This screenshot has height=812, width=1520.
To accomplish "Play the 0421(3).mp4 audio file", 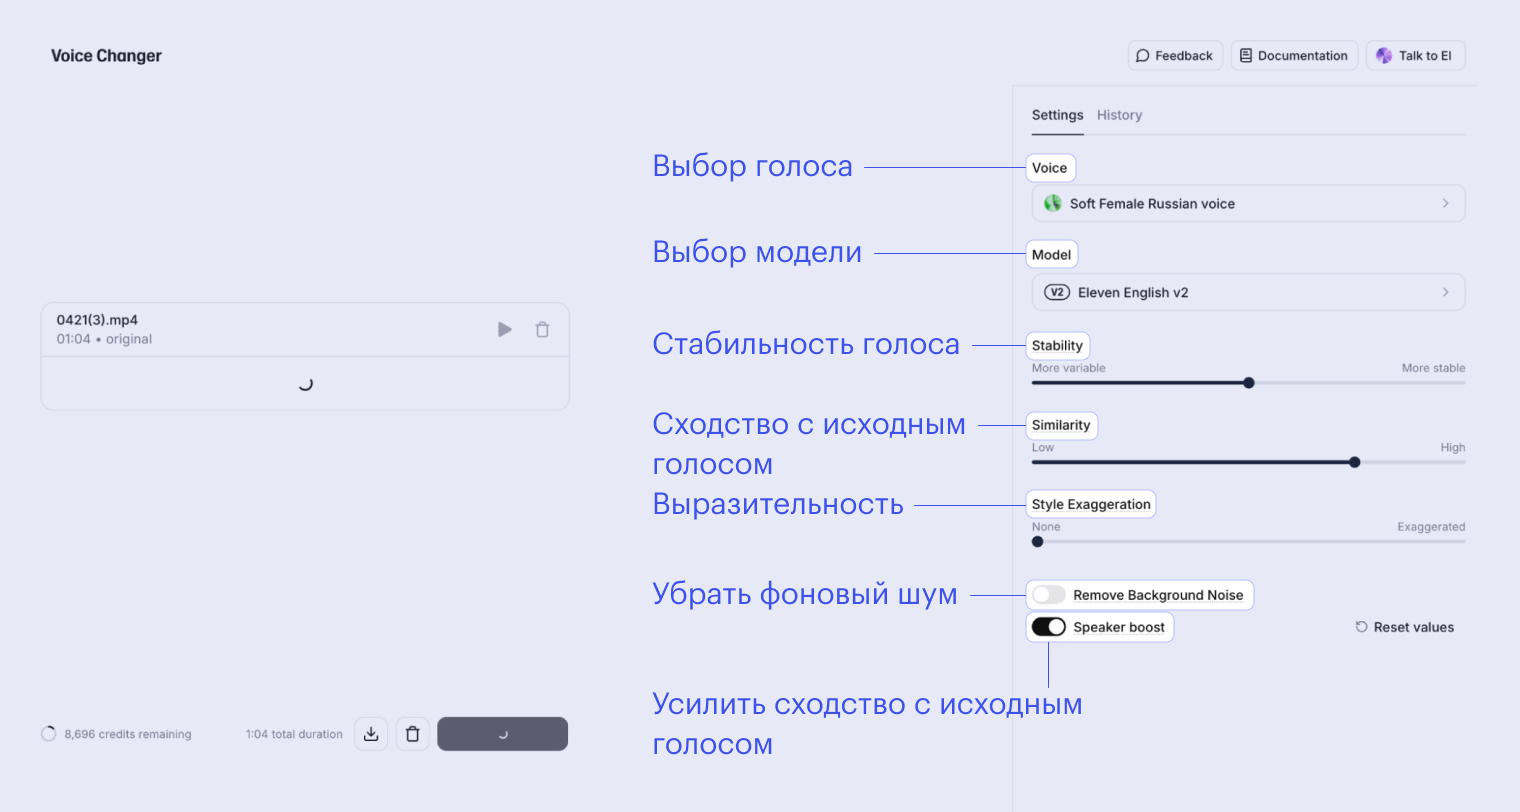I will tap(504, 328).
